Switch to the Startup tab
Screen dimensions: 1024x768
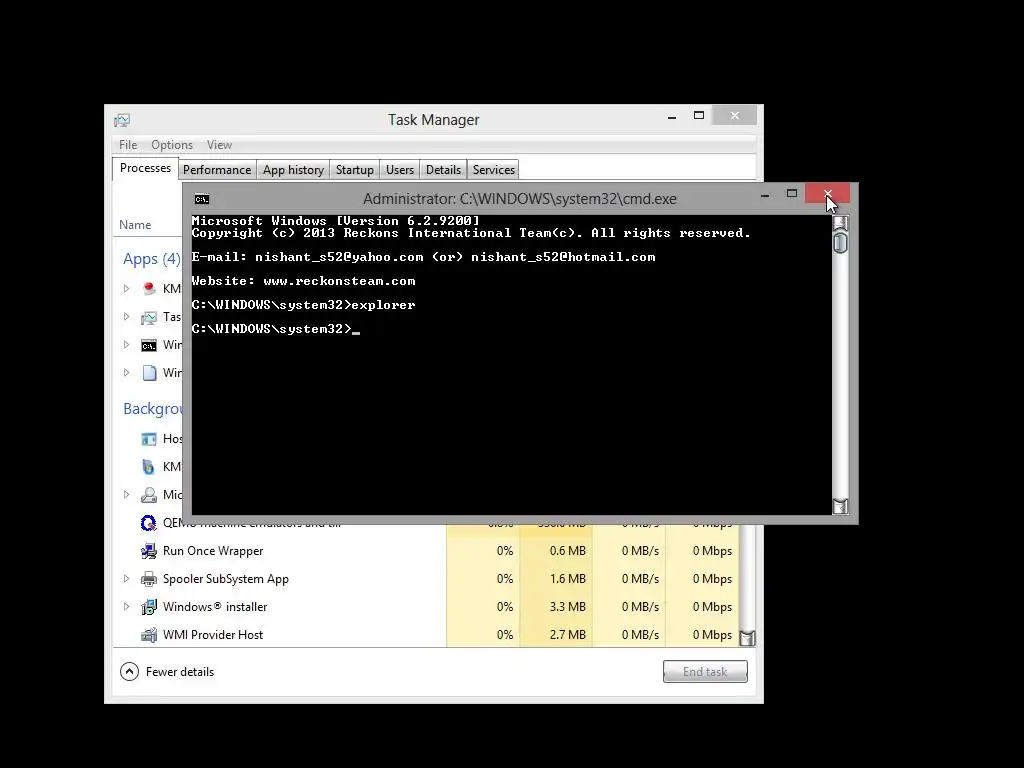click(x=355, y=170)
